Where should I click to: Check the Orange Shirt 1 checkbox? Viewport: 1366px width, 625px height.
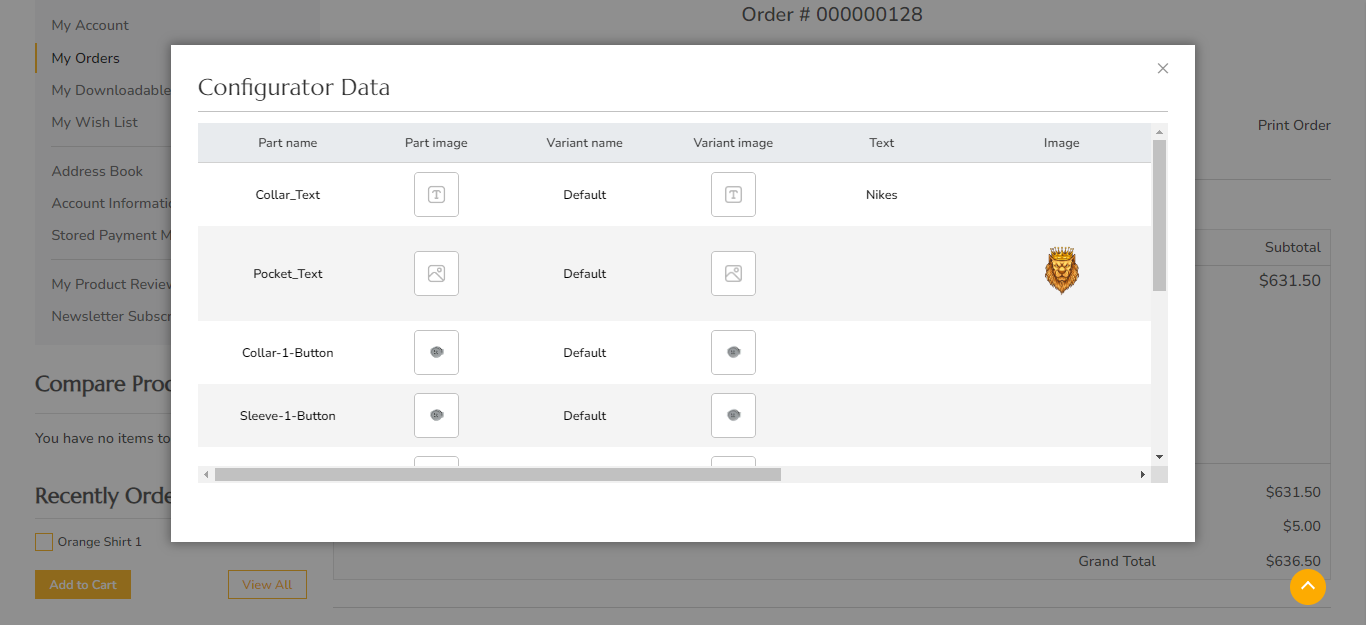(x=43, y=541)
